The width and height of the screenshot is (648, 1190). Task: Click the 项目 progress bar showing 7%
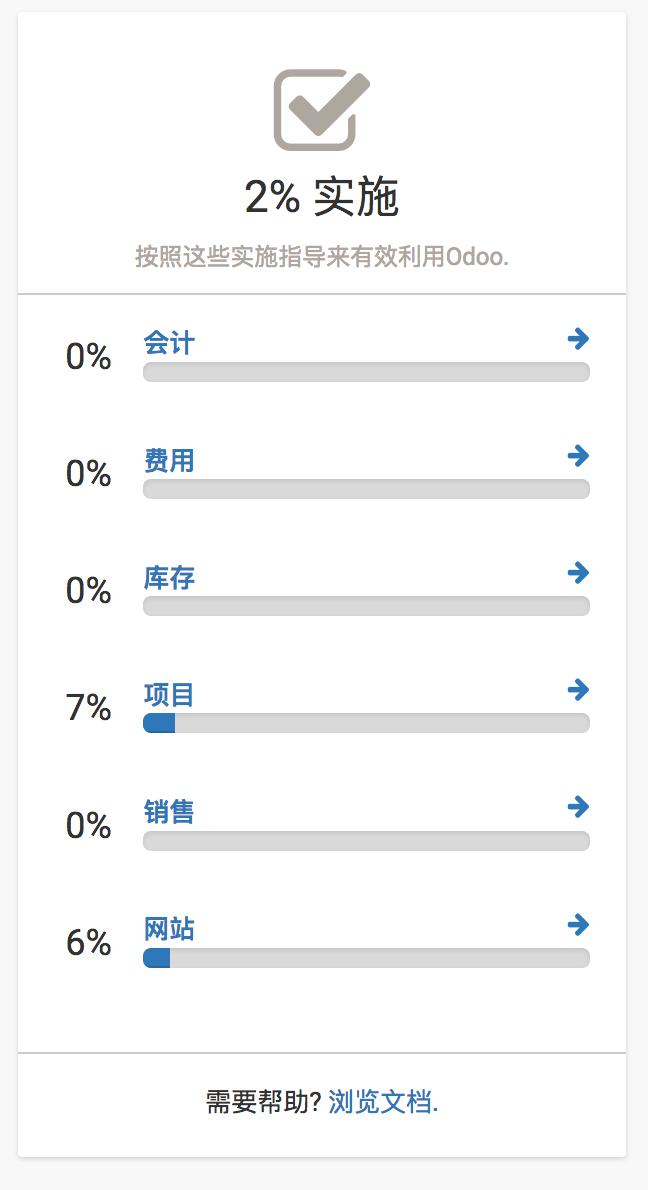pyautogui.click(x=366, y=723)
